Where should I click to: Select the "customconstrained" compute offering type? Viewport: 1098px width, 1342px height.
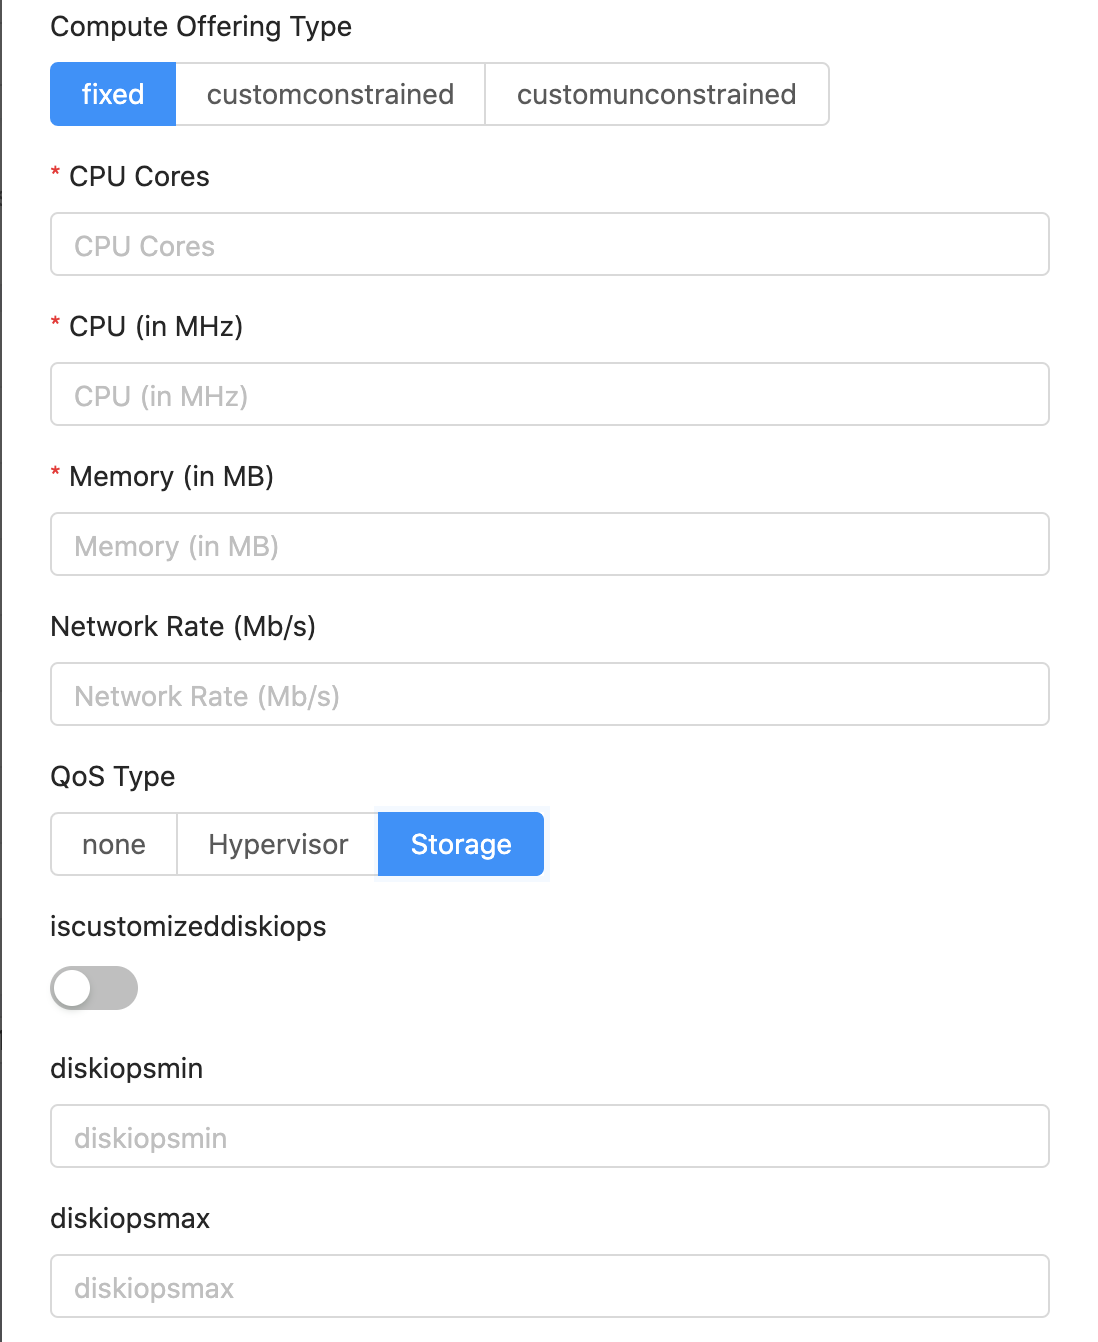tap(330, 94)
